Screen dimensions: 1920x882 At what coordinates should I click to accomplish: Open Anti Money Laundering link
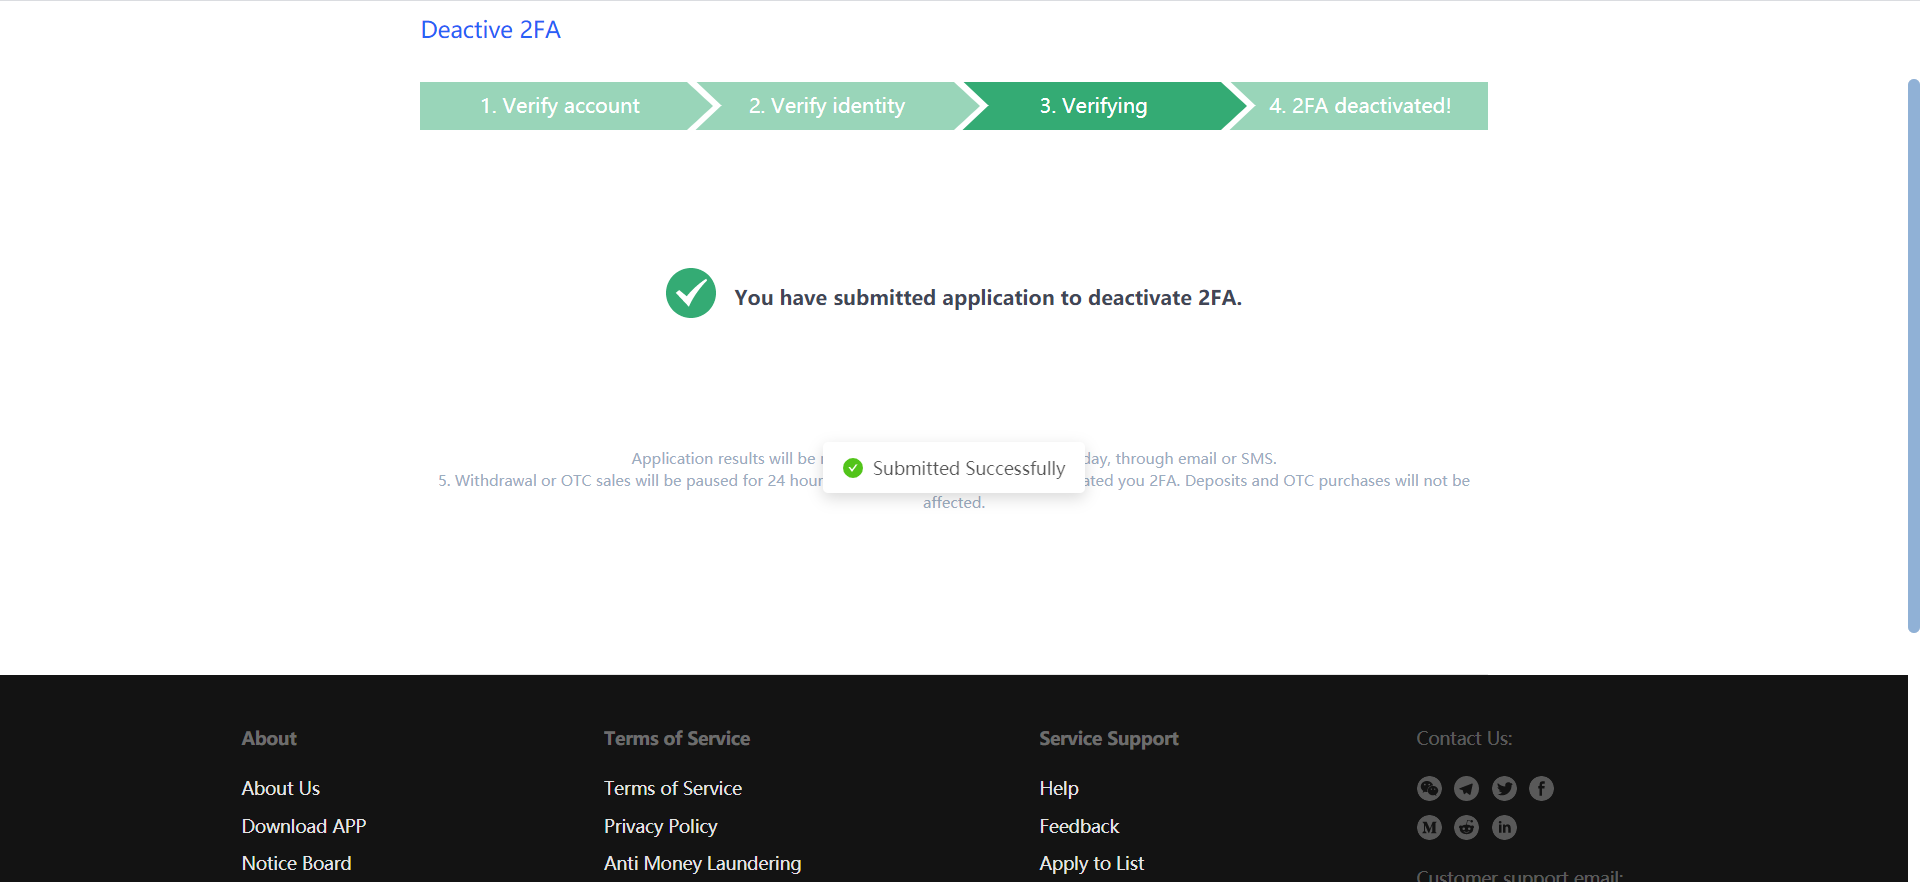coord(702,863)
